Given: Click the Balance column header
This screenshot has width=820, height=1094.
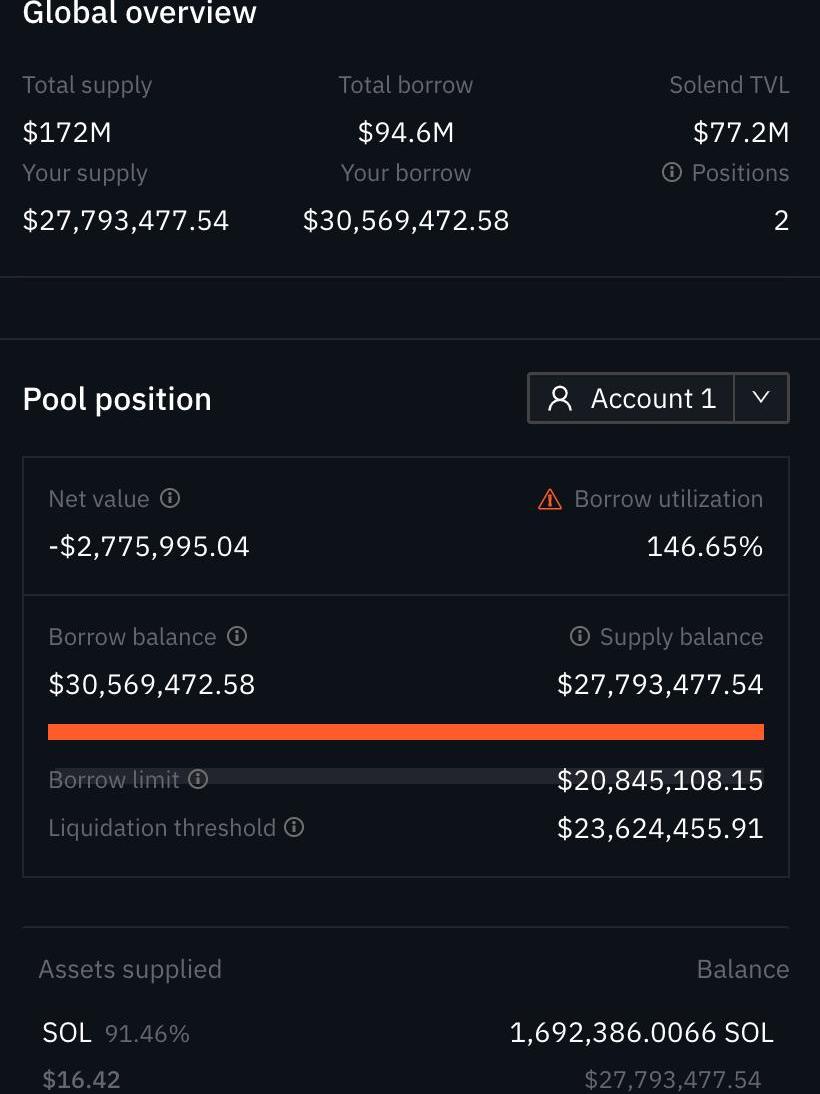Looking at the screenshot, I should coord(742,969).
